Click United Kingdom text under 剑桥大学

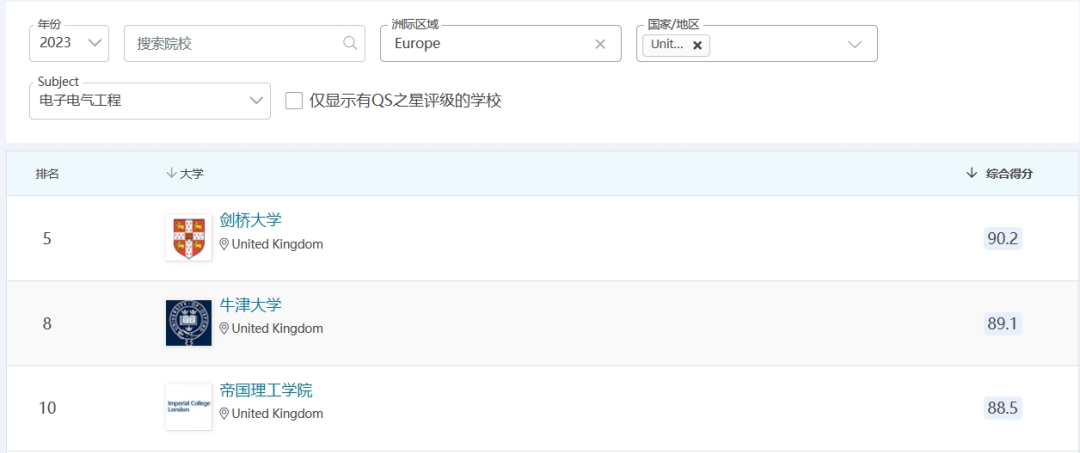pos(277,244)
